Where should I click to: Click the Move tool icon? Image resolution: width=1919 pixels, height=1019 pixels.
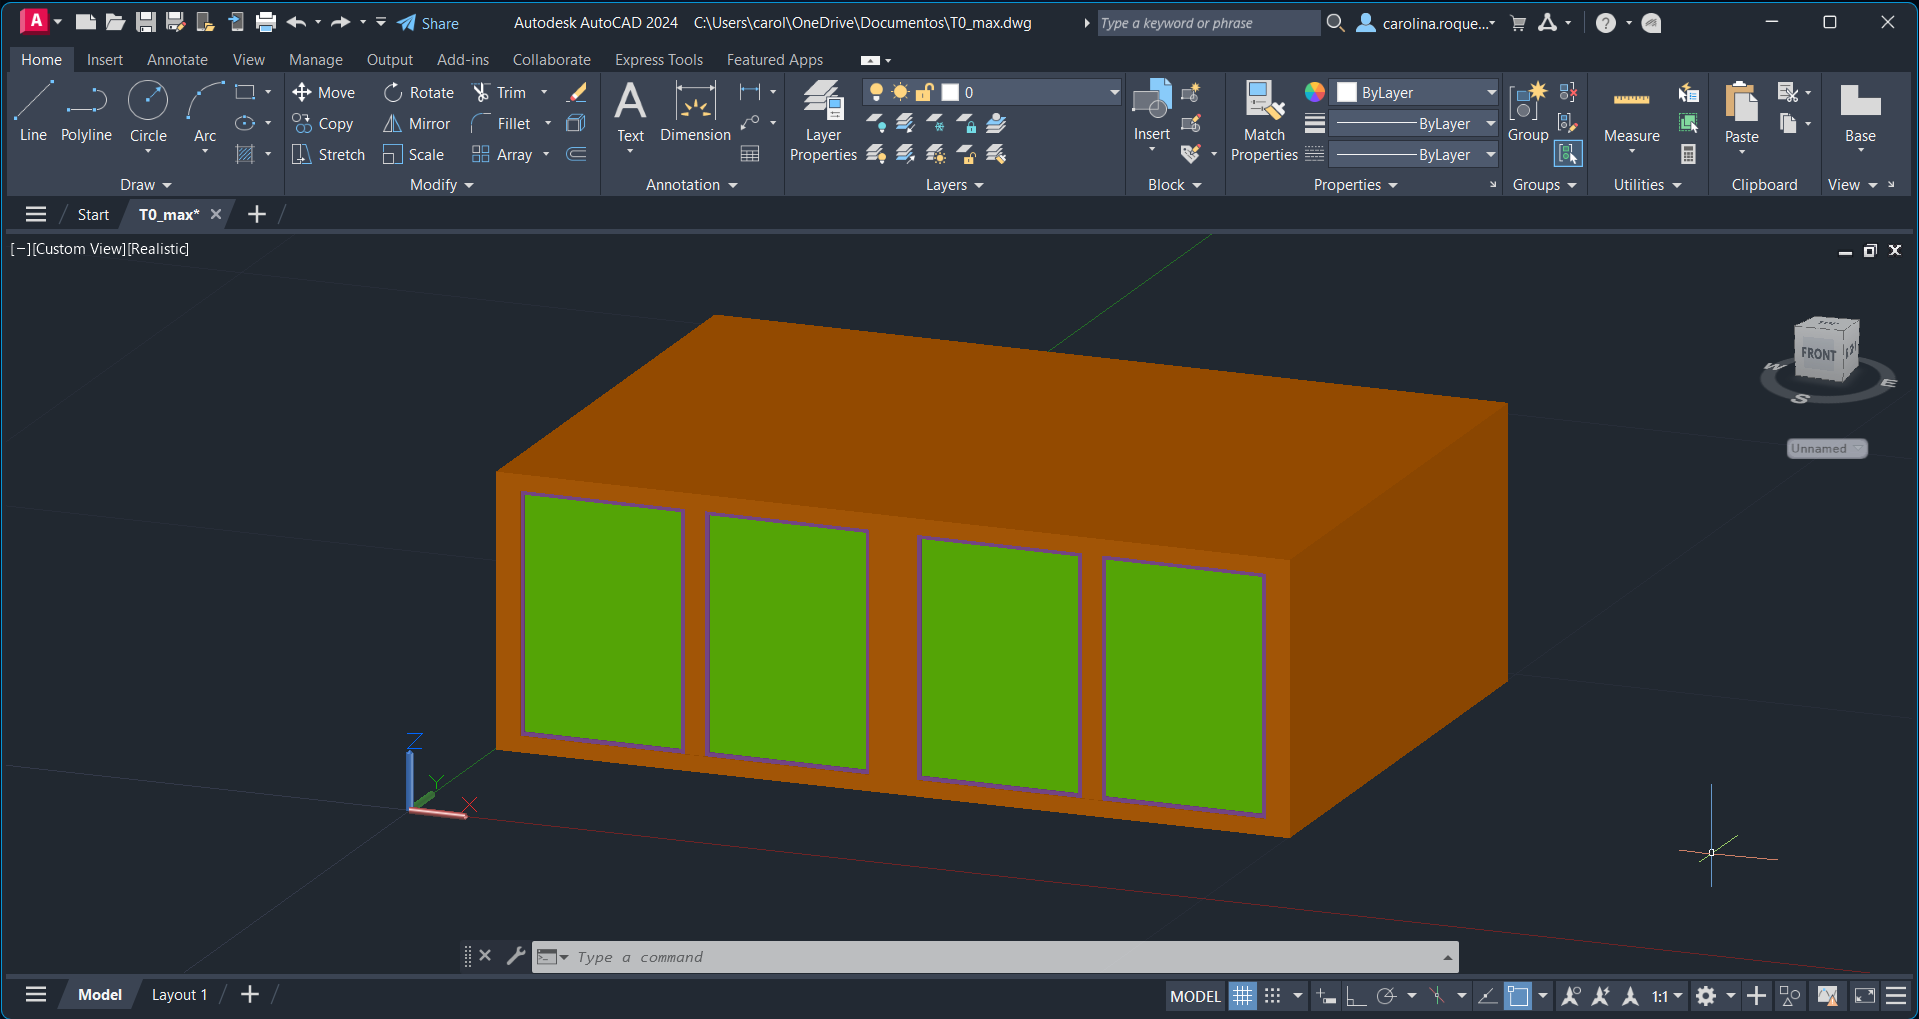point(302,93)
